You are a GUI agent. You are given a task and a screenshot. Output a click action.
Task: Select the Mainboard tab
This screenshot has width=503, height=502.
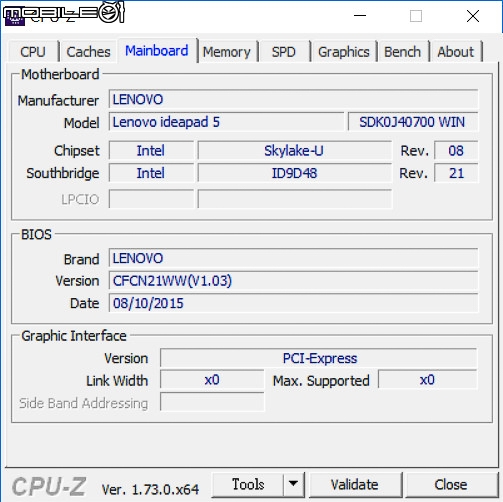(157, 51)
